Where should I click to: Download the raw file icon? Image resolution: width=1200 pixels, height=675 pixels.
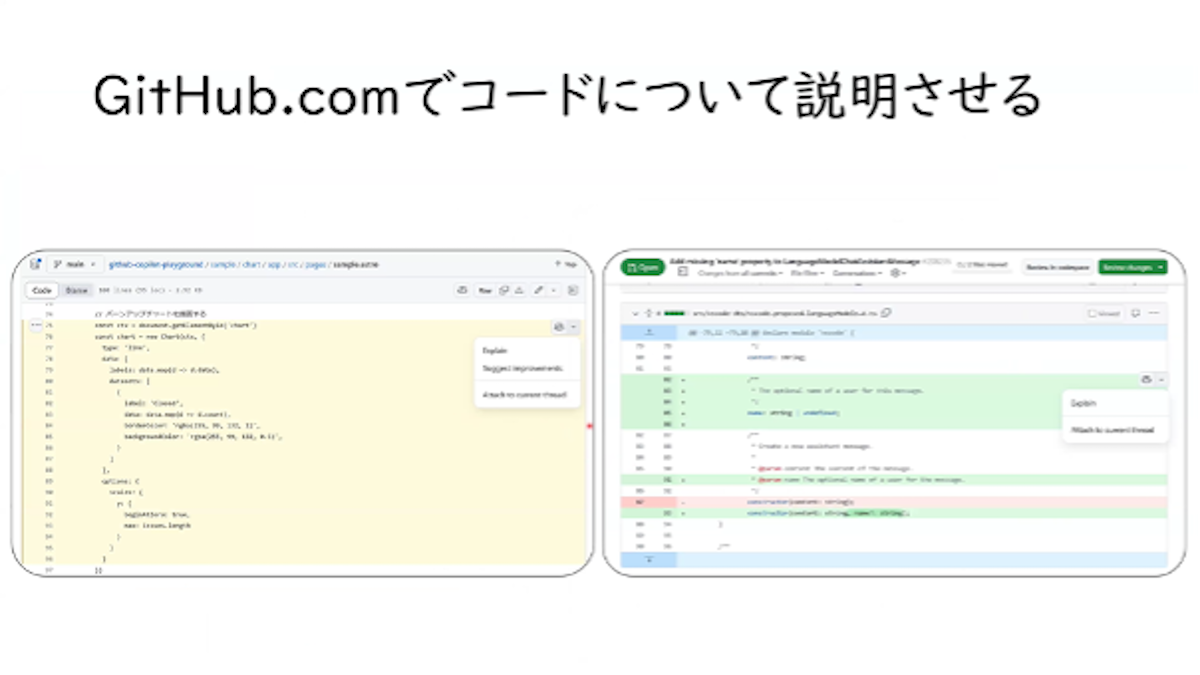[x=519, y=290]
